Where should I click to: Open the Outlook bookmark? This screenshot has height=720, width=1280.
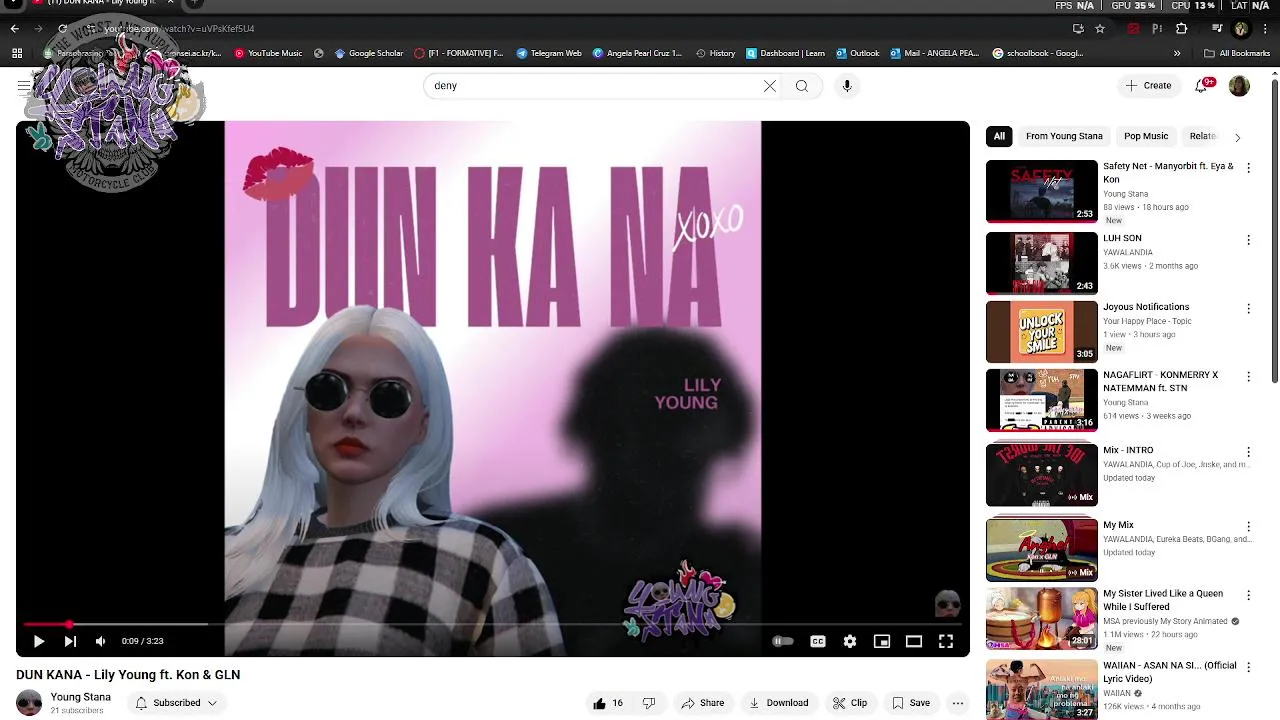[x=858, y=53]
